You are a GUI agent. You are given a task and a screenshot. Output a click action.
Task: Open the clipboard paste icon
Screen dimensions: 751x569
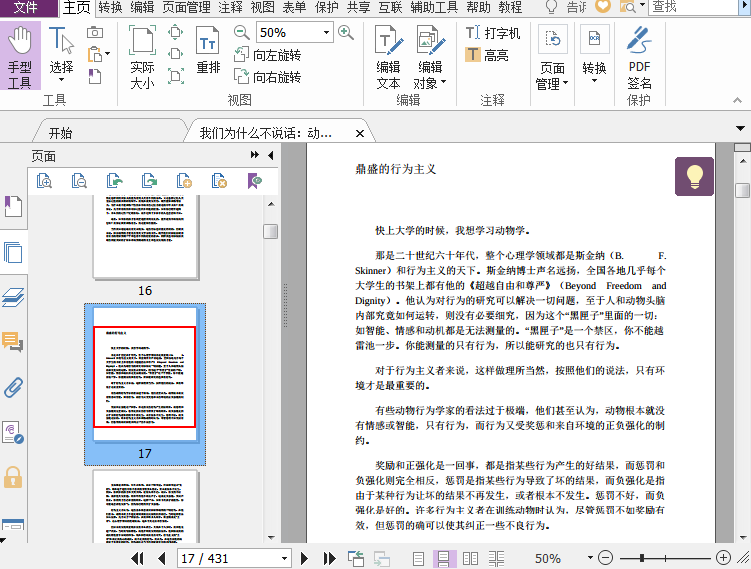coord(95,54)
